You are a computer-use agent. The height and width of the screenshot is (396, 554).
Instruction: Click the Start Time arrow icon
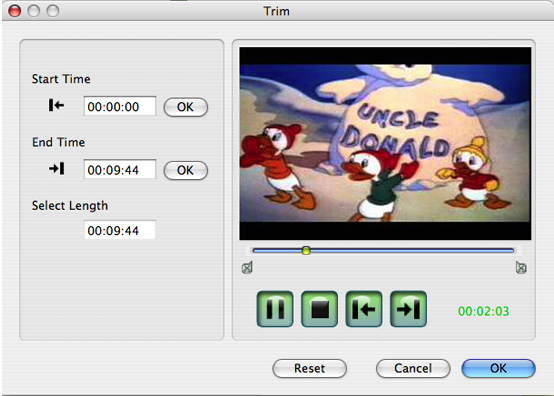[56, 105]
